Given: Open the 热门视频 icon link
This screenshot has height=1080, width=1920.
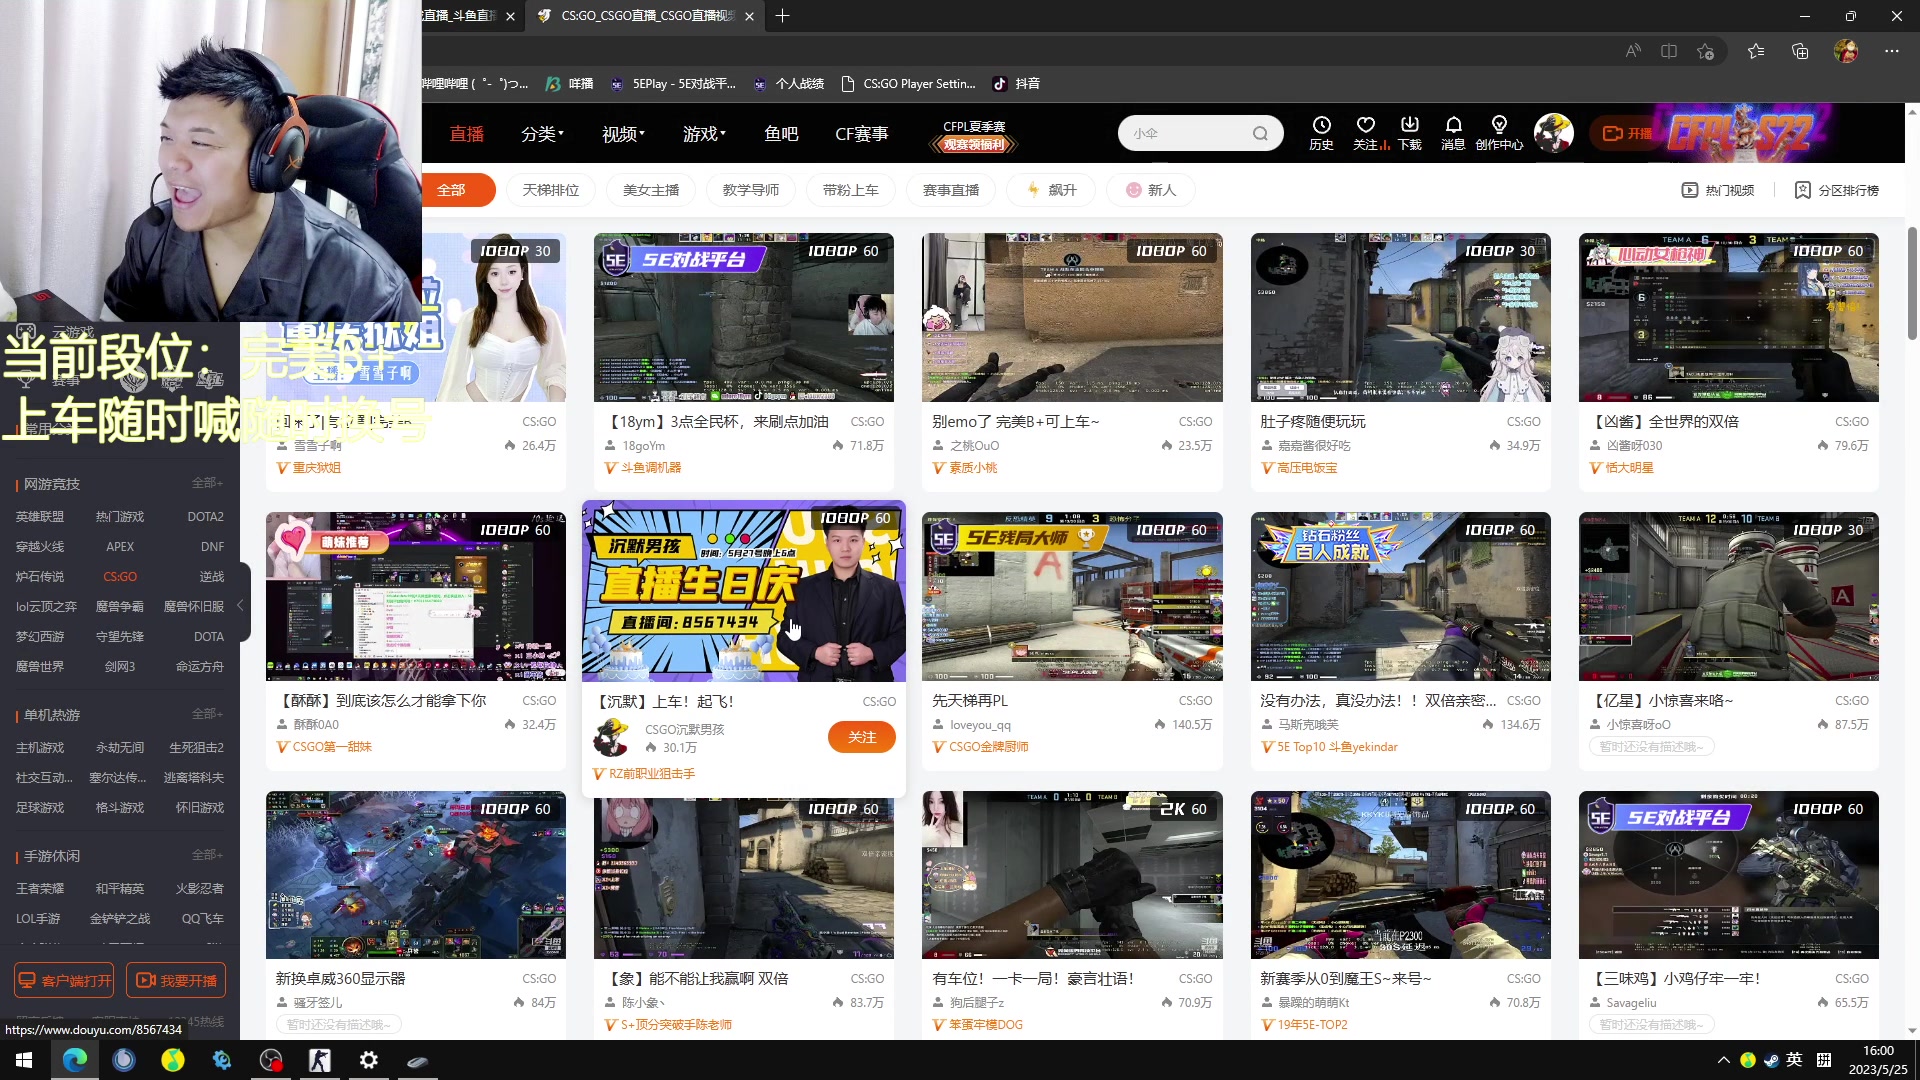Looking at the screenshot, I should click(1718, 190).
